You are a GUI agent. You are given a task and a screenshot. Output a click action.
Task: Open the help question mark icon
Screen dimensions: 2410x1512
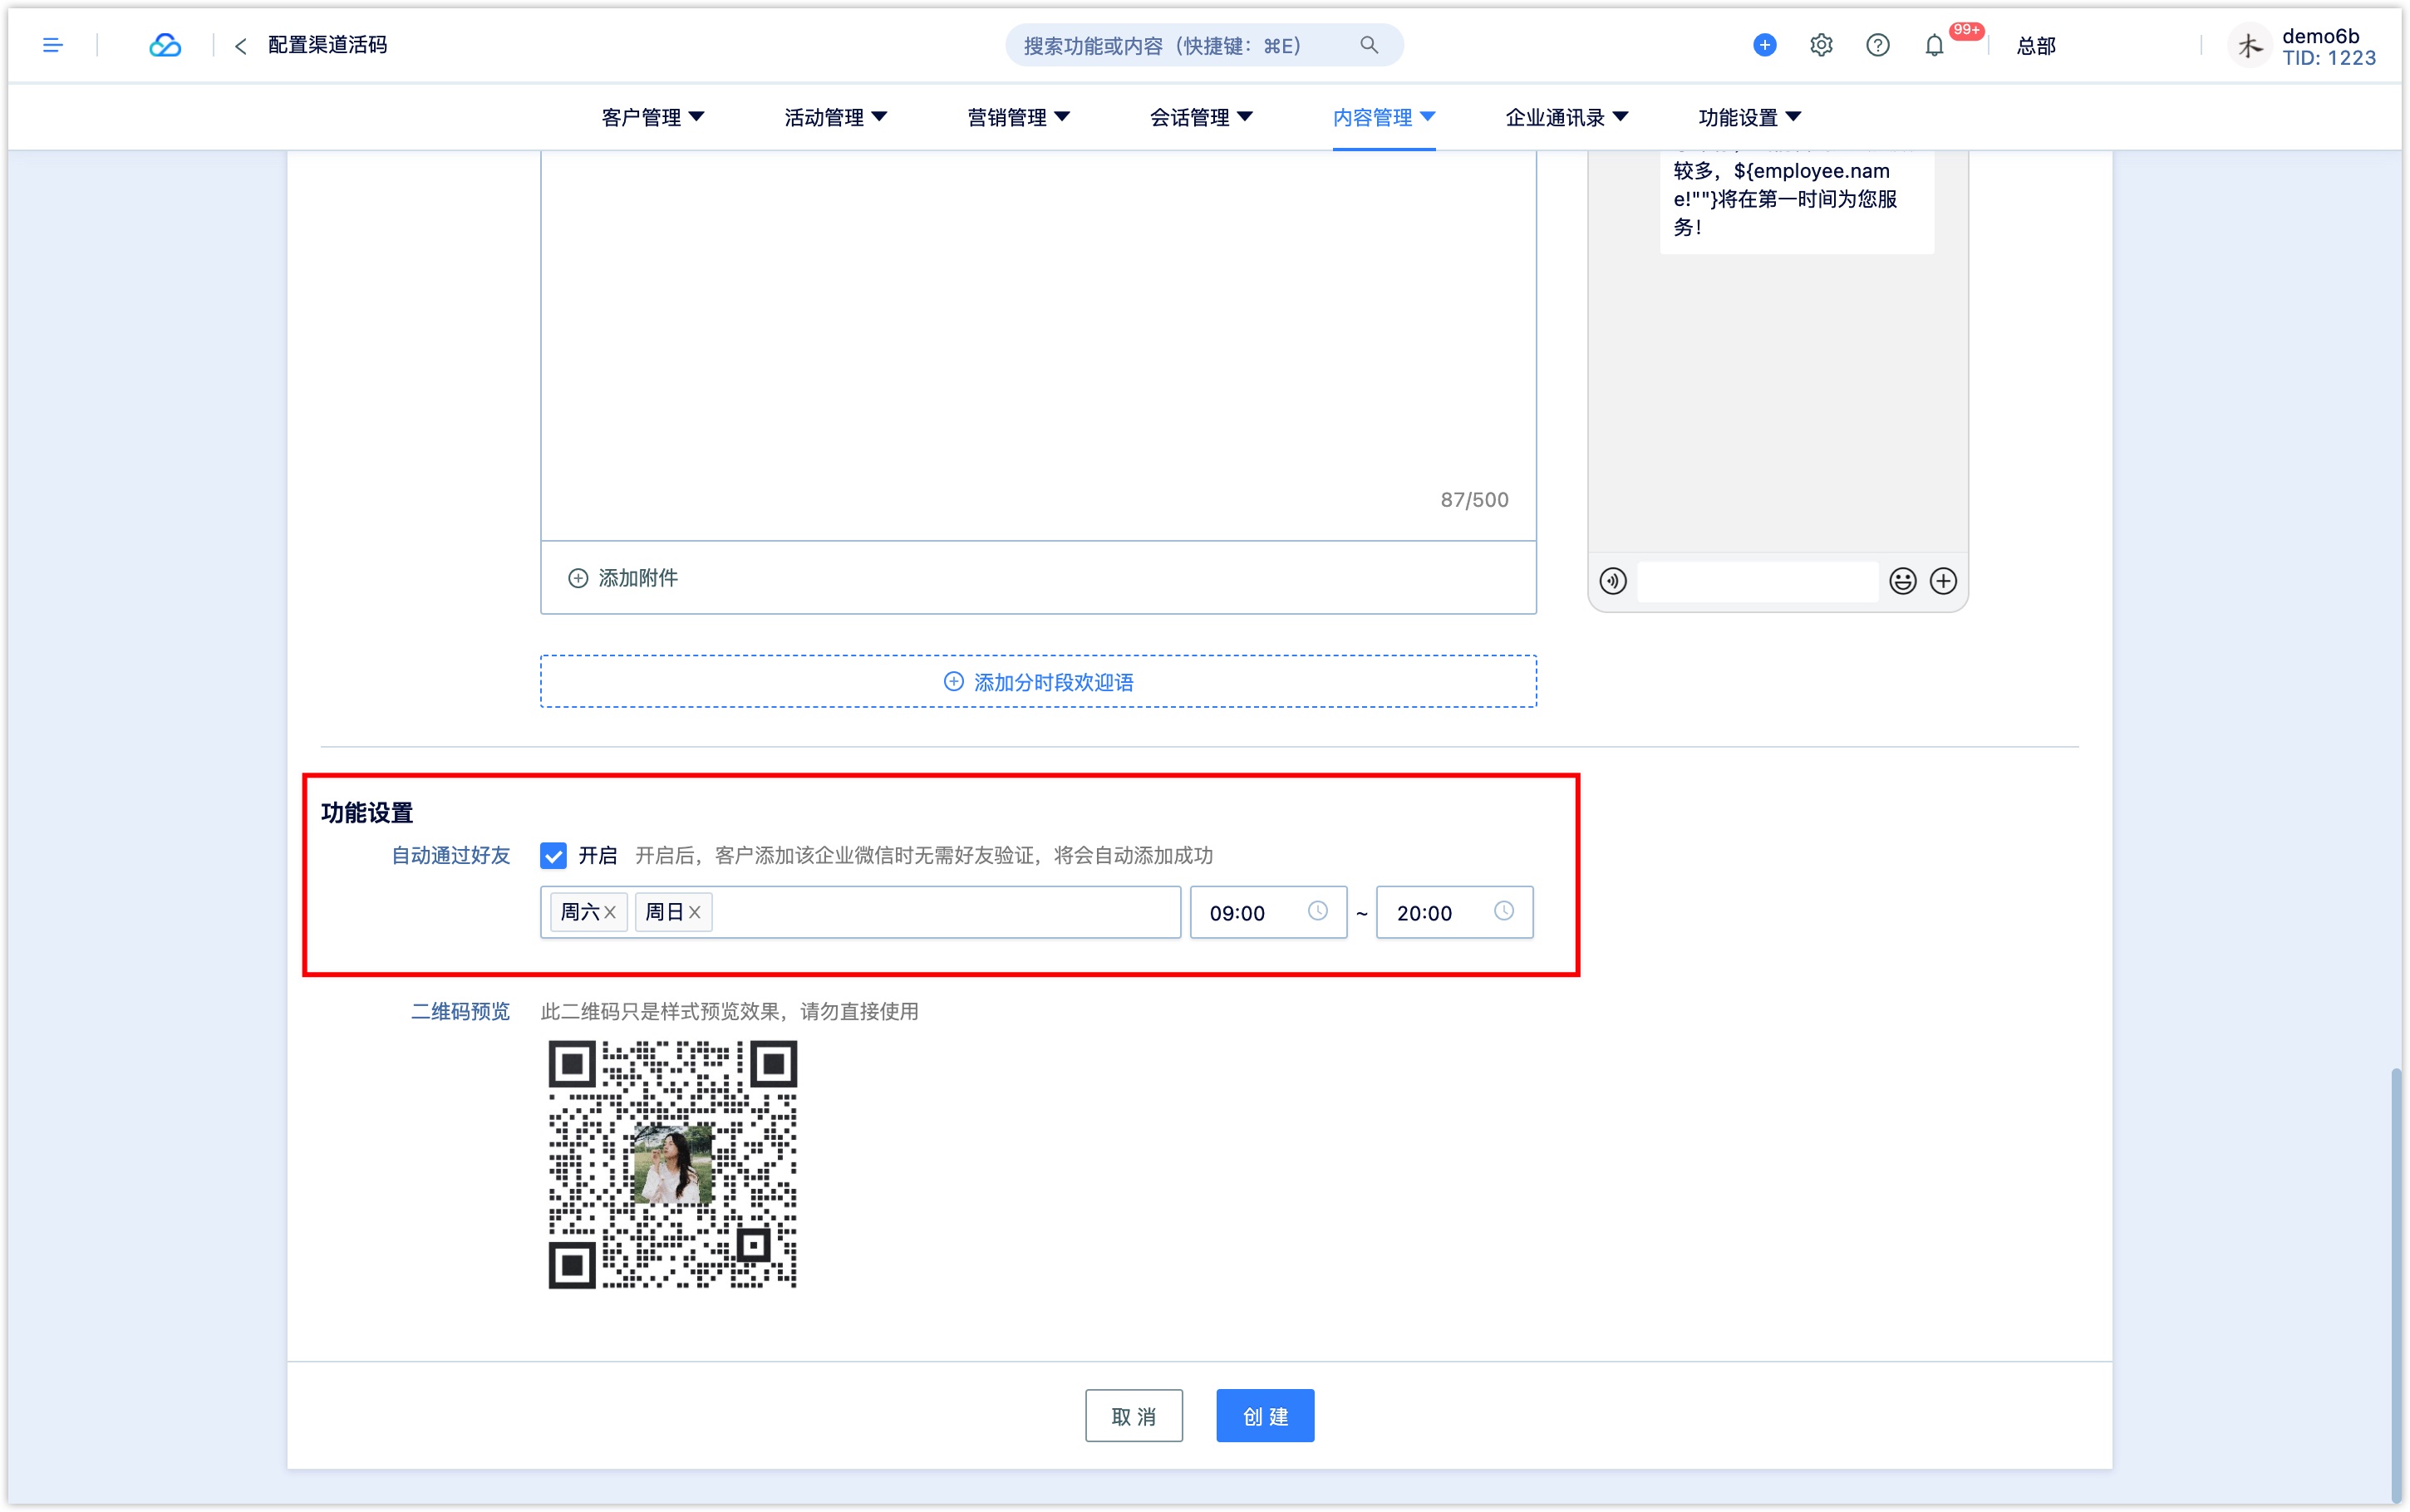(x=1877, y=45)
